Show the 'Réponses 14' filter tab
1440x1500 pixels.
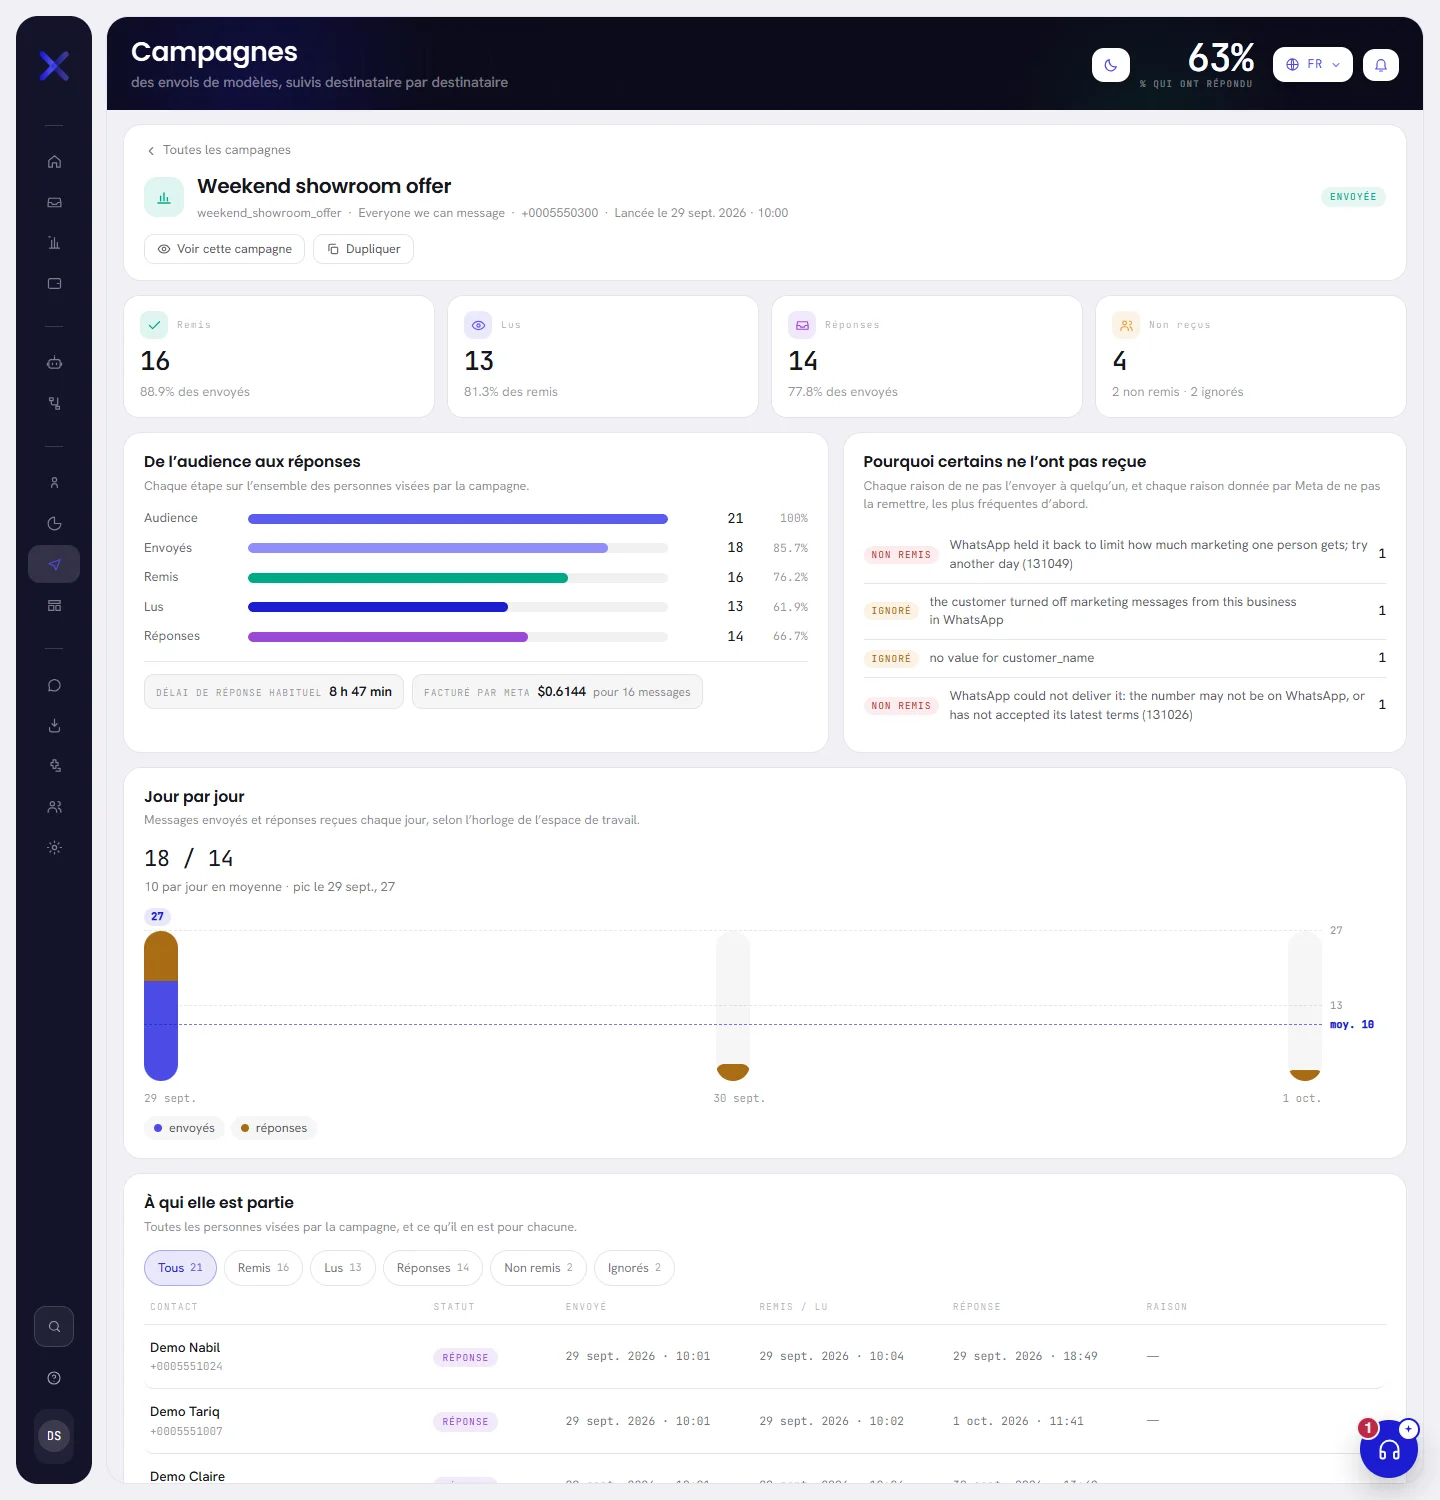click(433, 1268)
